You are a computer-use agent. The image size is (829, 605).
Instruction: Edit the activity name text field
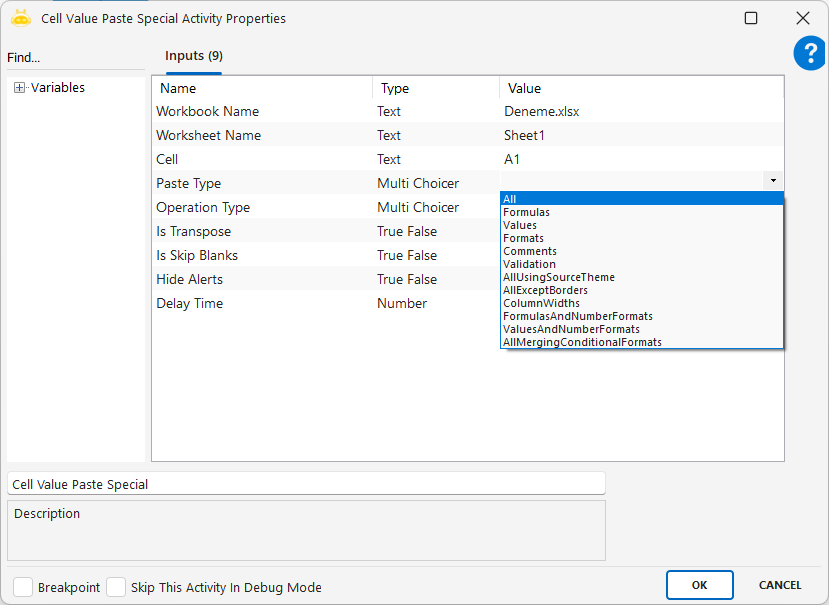click(306, 484)
